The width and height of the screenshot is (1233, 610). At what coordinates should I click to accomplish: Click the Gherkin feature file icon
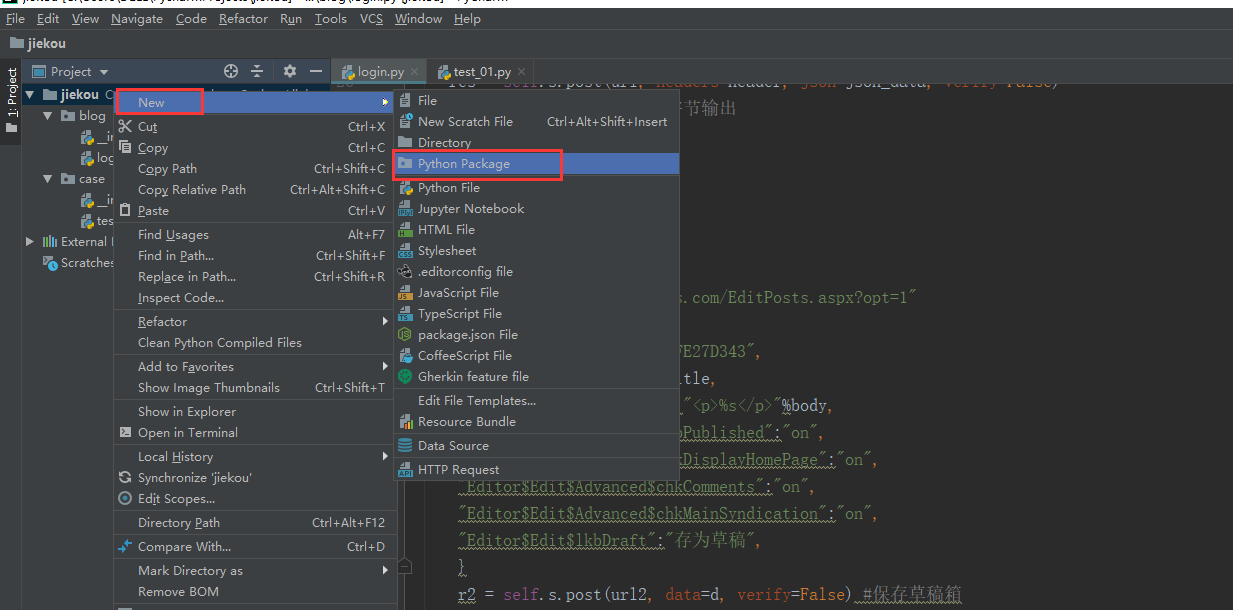[405, 377]
